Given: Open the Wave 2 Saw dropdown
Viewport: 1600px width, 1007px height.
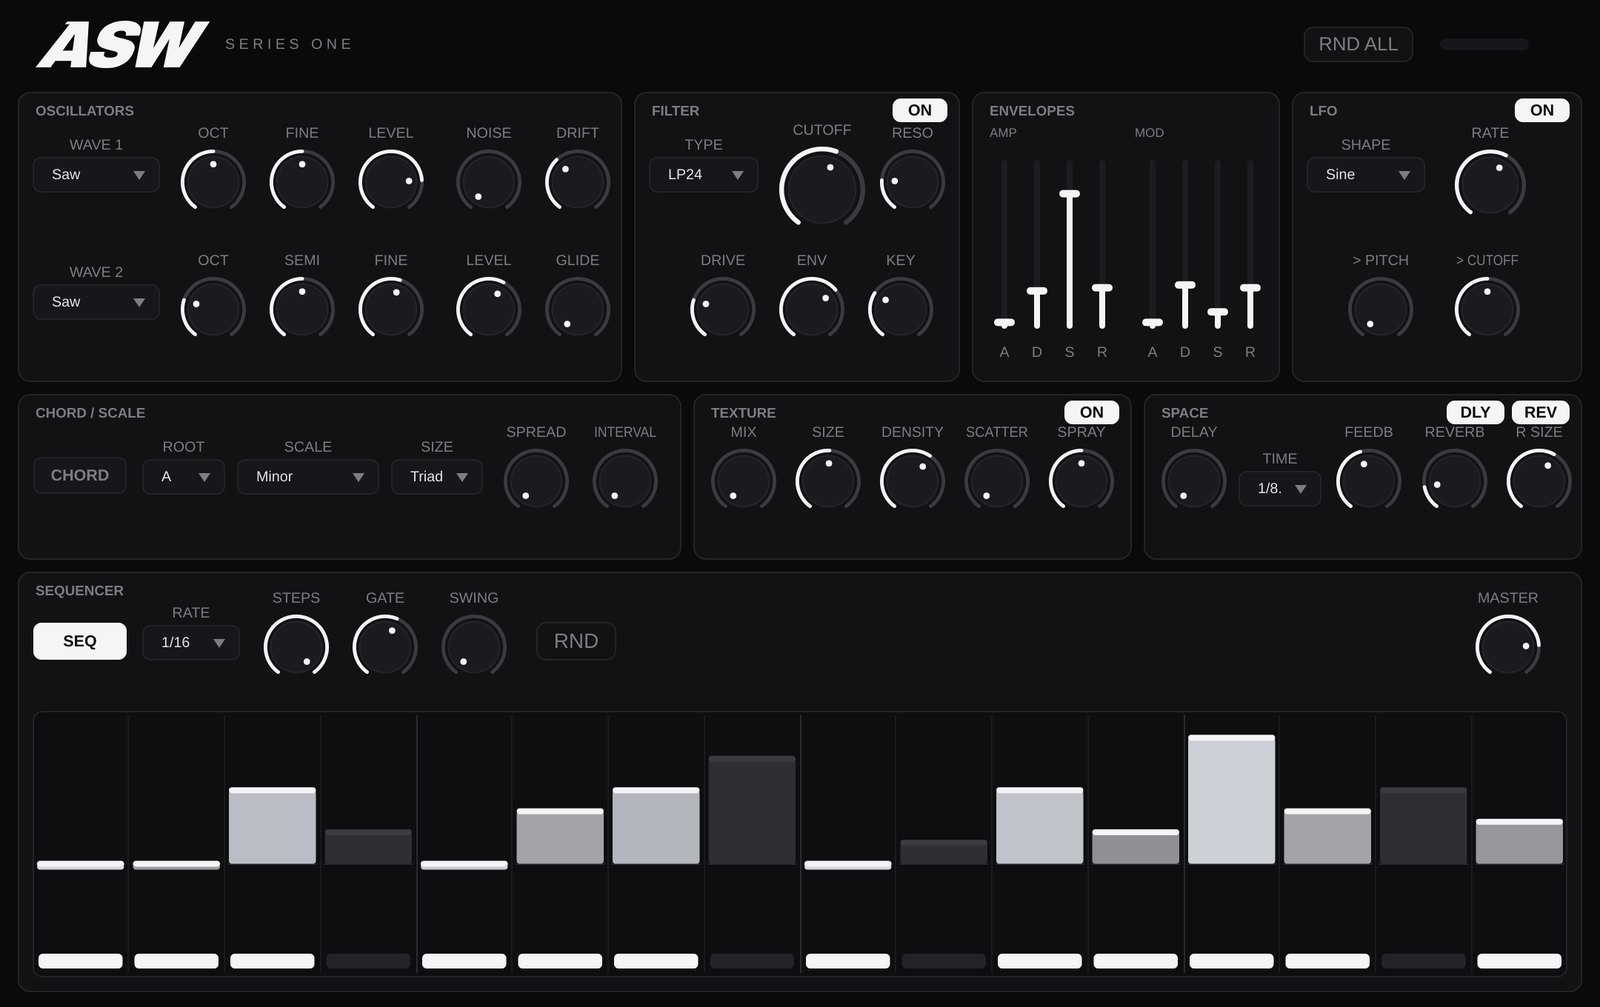Looking at the screenshot, I should (96, 302).
